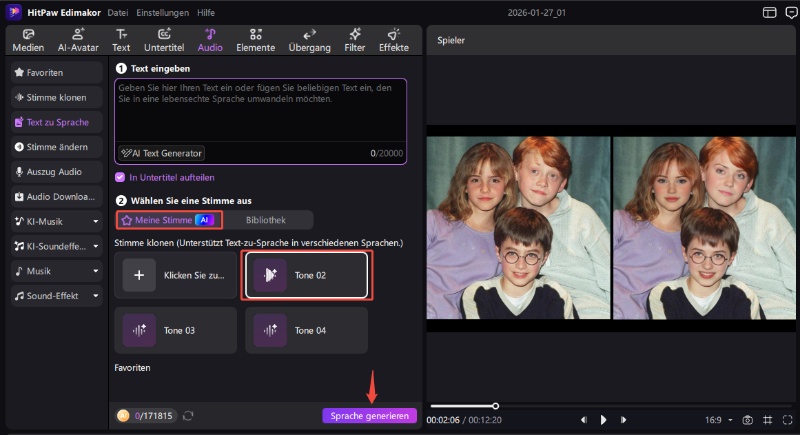The height and width of the screenshot is (435, 800).
Task: Open Auszug Audio in sidebar
Action: [x=57, y=172]
